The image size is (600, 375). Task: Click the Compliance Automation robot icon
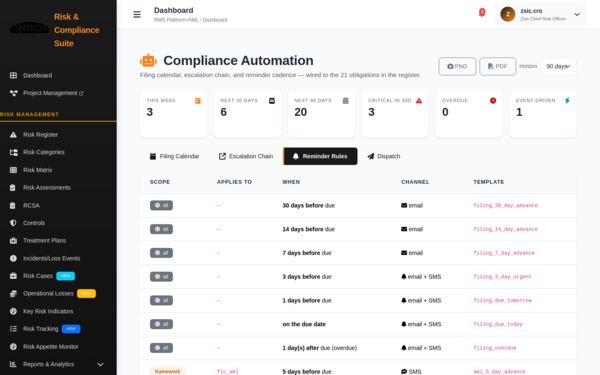[148, 60]
